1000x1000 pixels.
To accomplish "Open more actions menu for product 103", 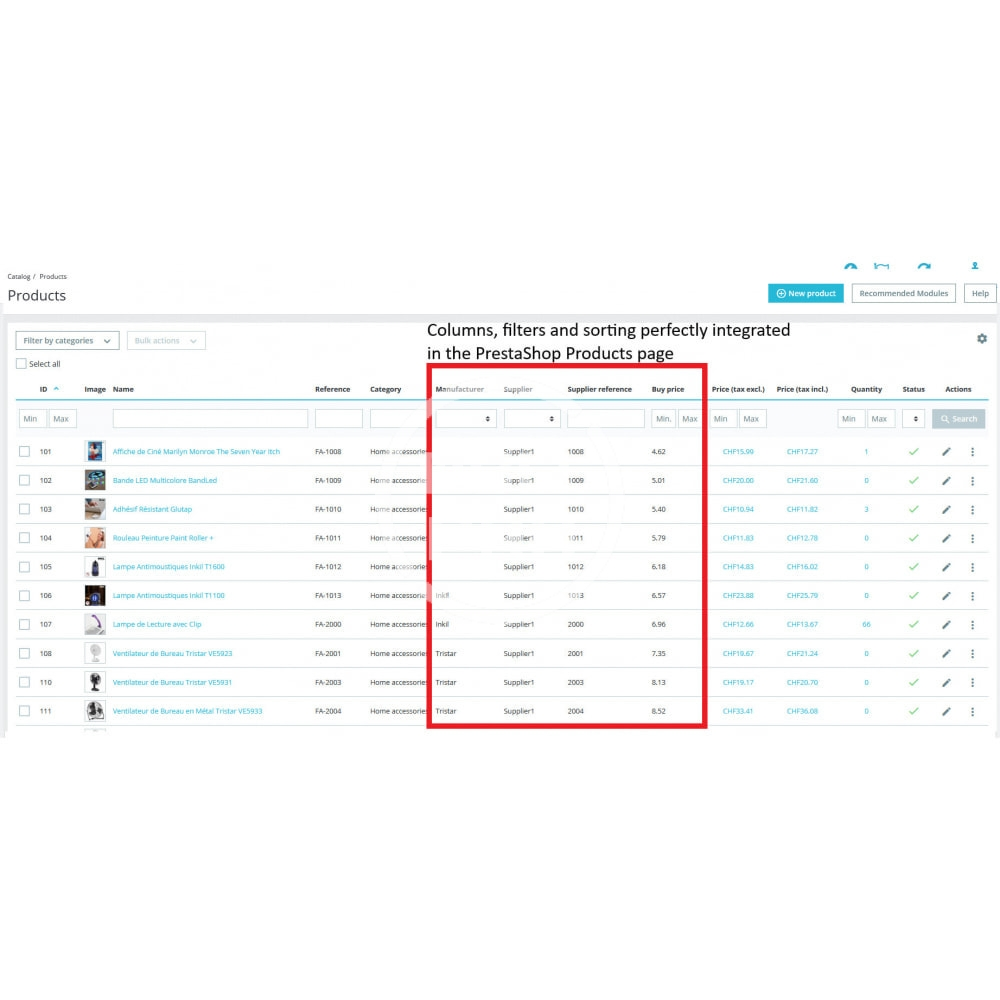I will point(972,510).
